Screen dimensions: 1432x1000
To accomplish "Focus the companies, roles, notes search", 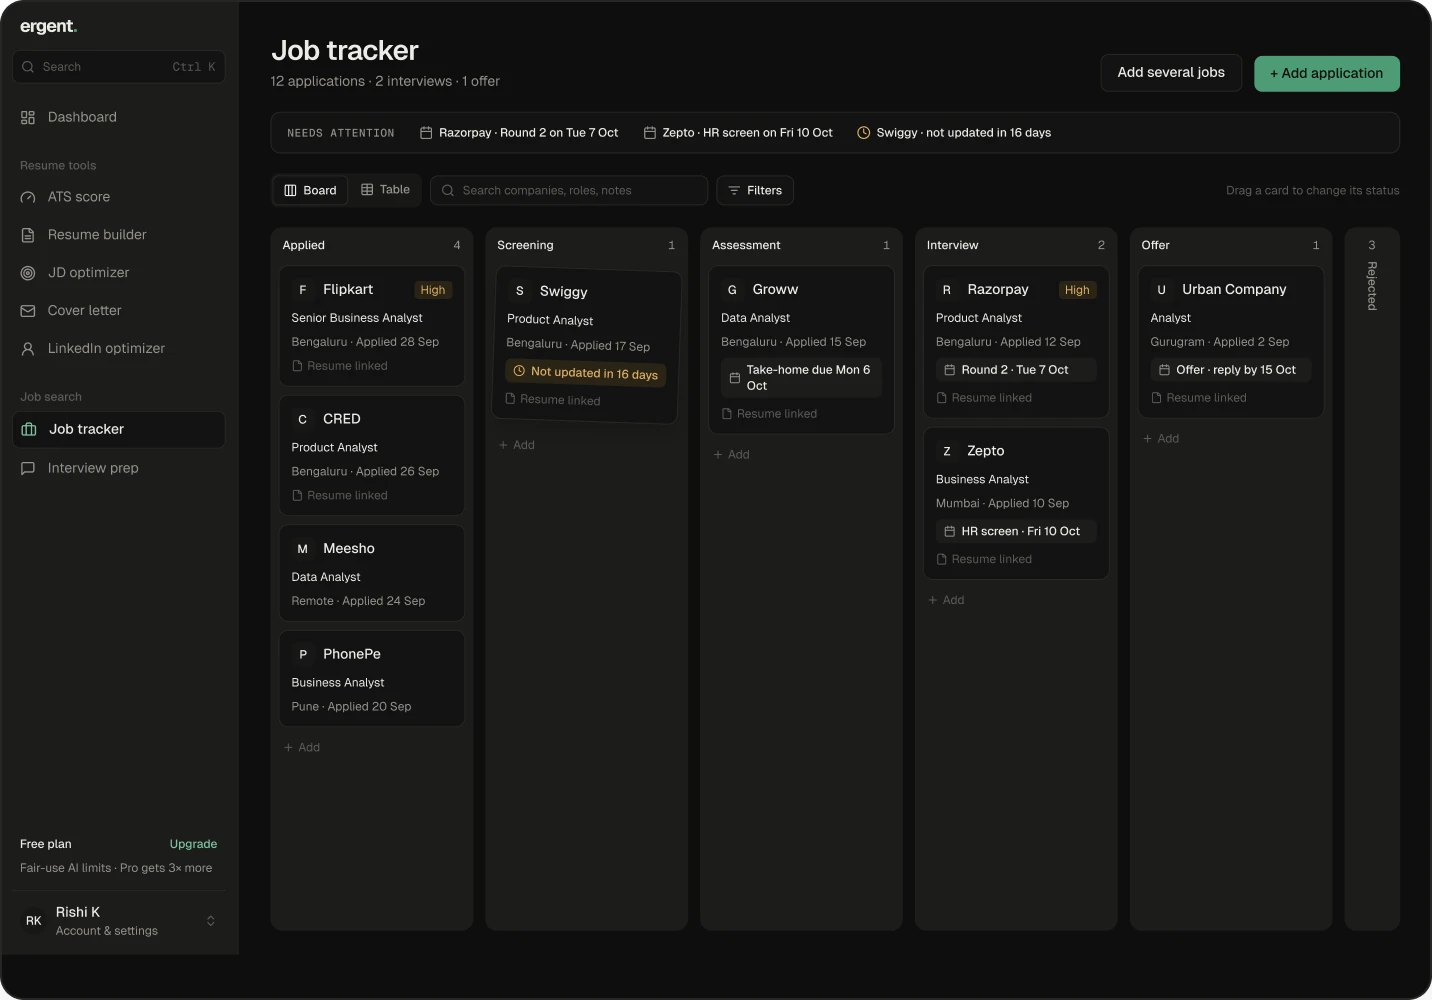I will [569, 190].
